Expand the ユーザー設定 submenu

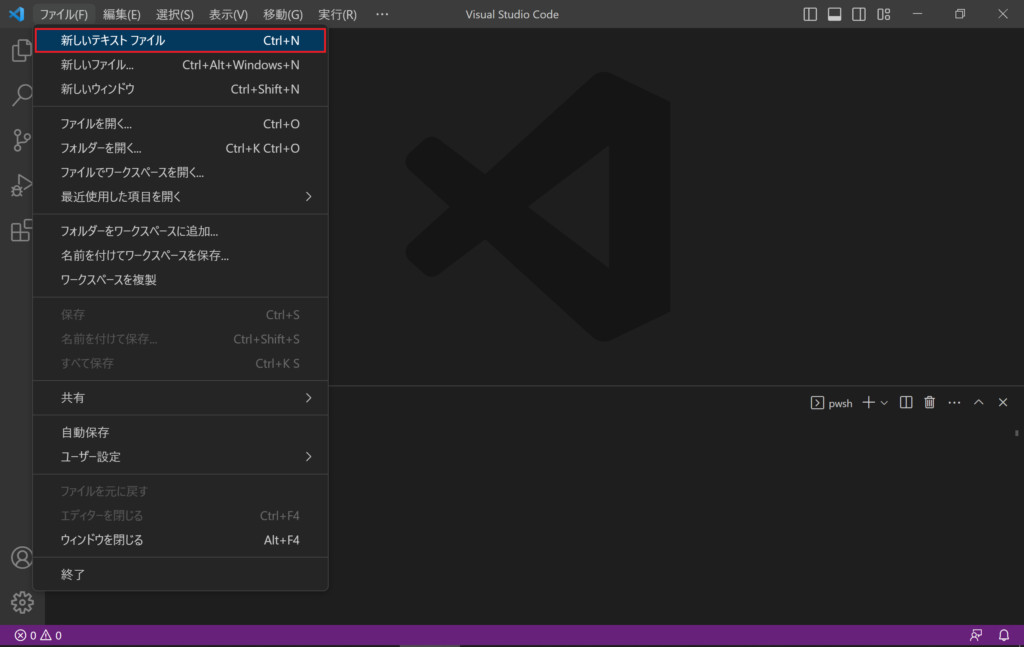tap(180, 456)
